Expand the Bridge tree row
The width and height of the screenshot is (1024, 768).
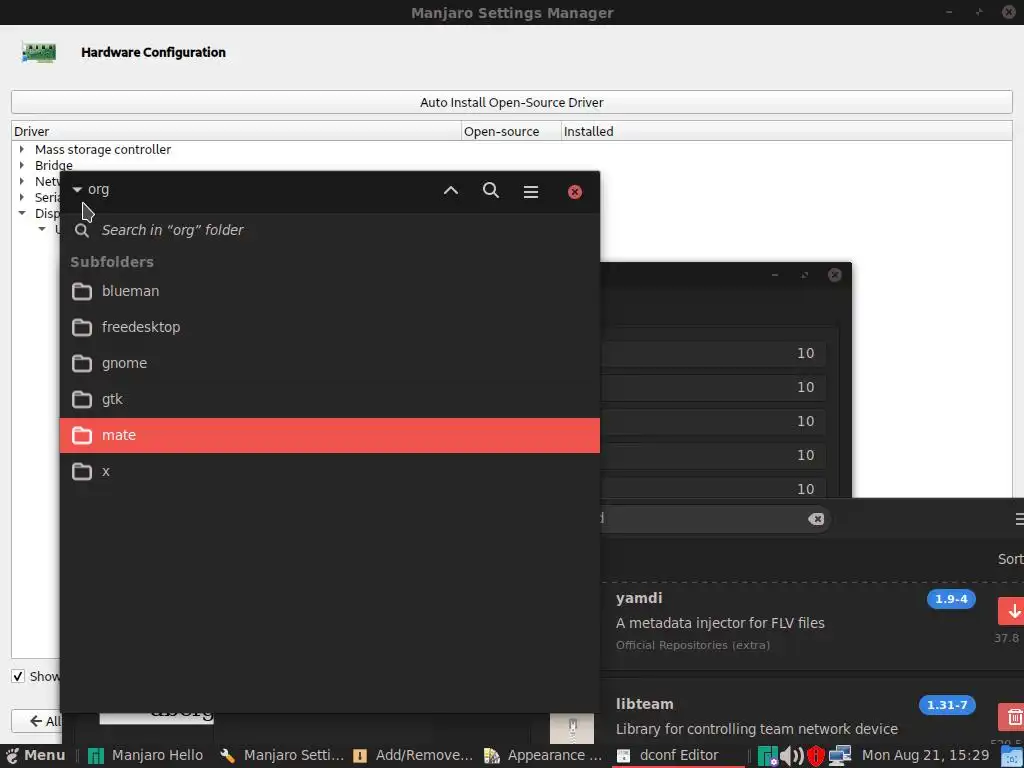22,165
